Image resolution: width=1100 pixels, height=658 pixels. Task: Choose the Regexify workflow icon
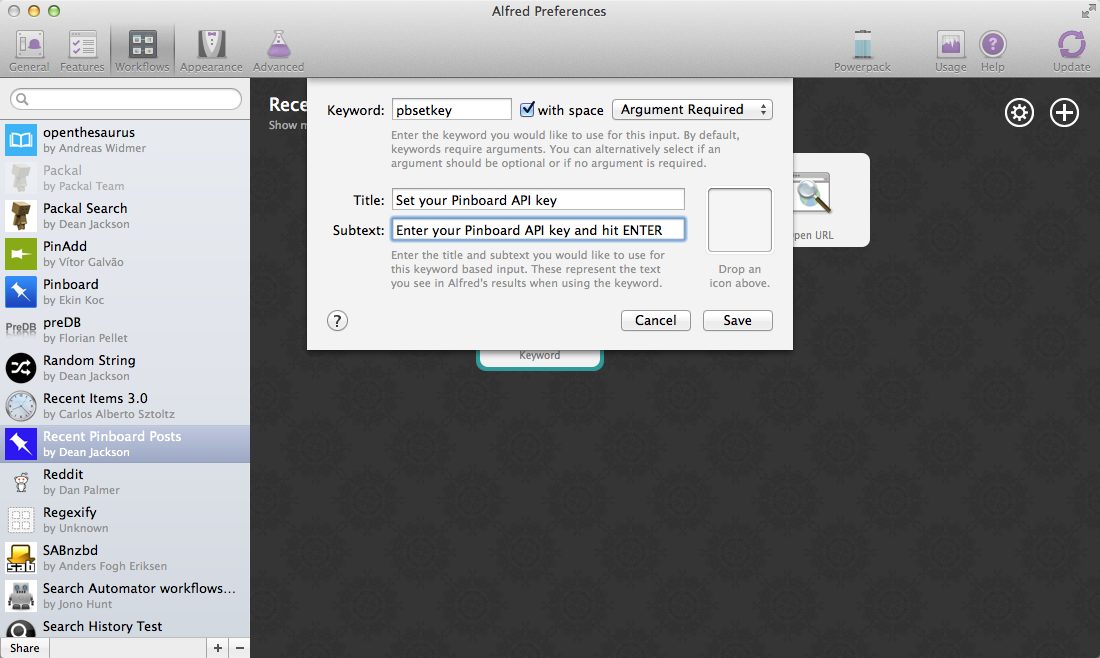pyautogui.click(x=20, y=520)
